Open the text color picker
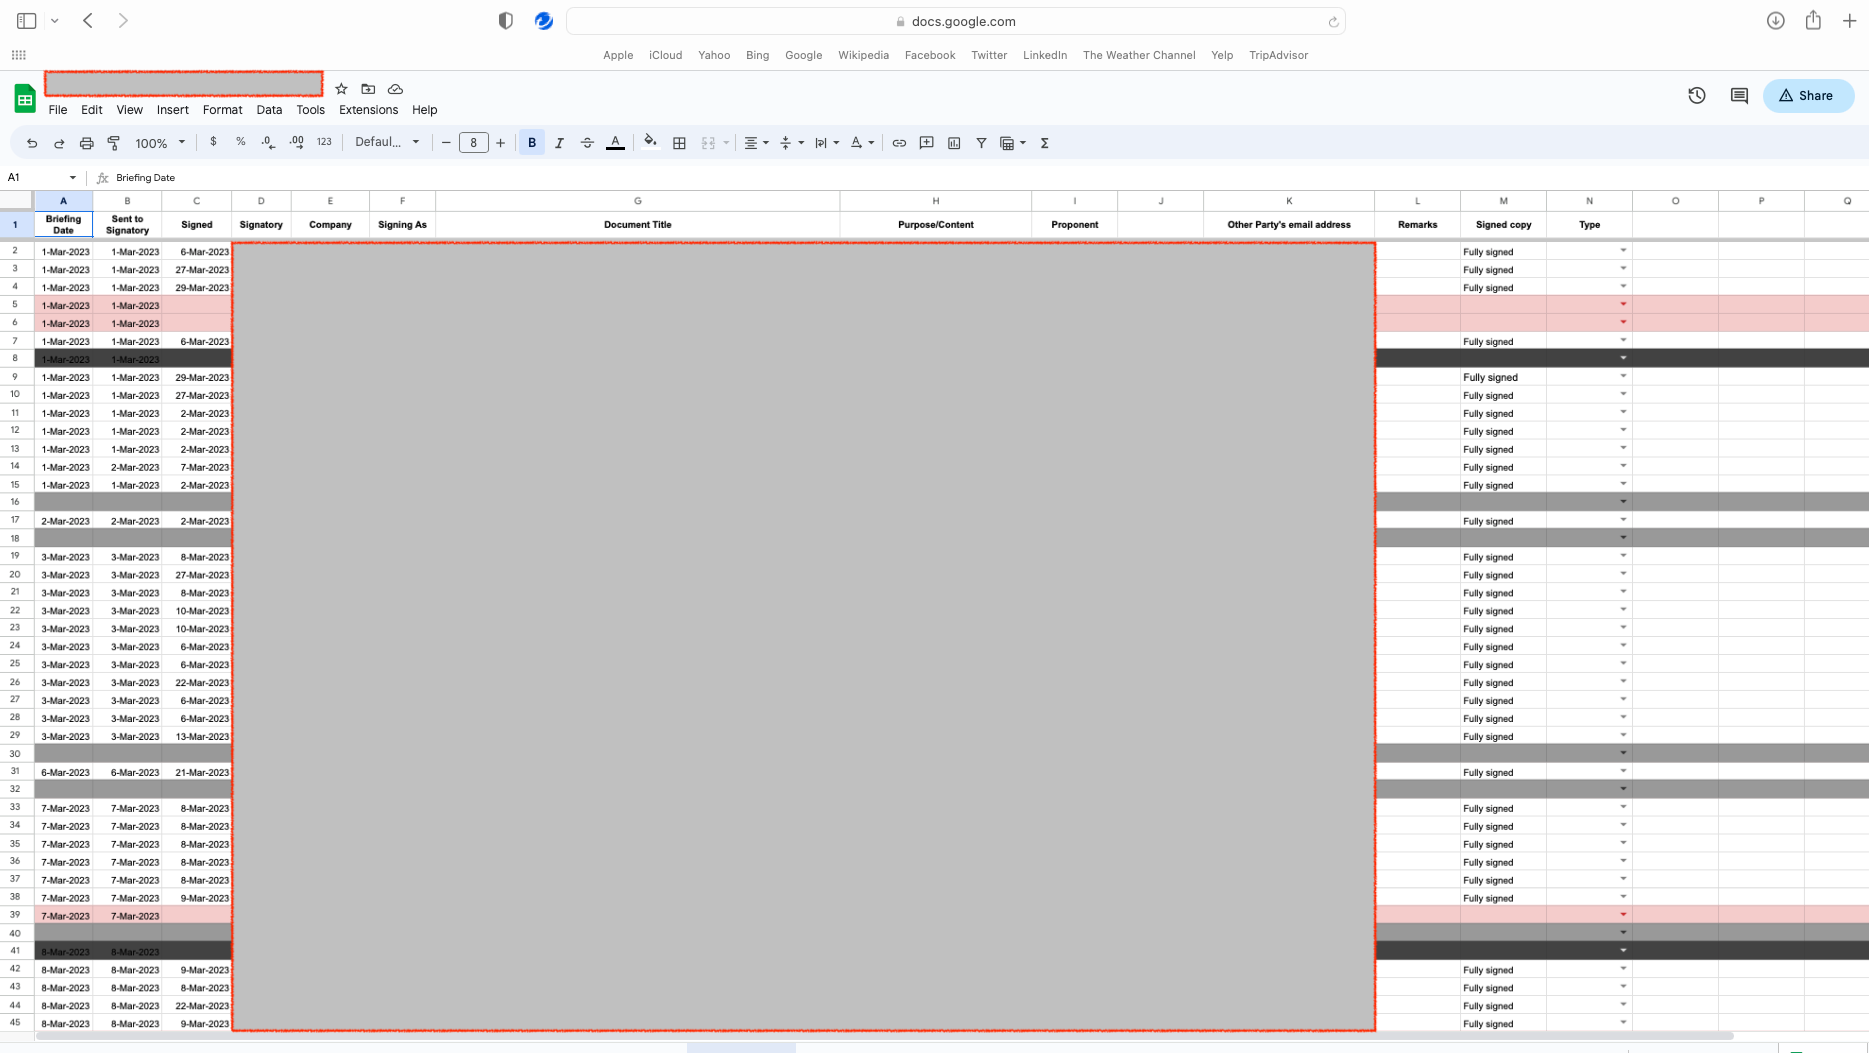This screenshot has height=1053, width=1869. point(616,143)
